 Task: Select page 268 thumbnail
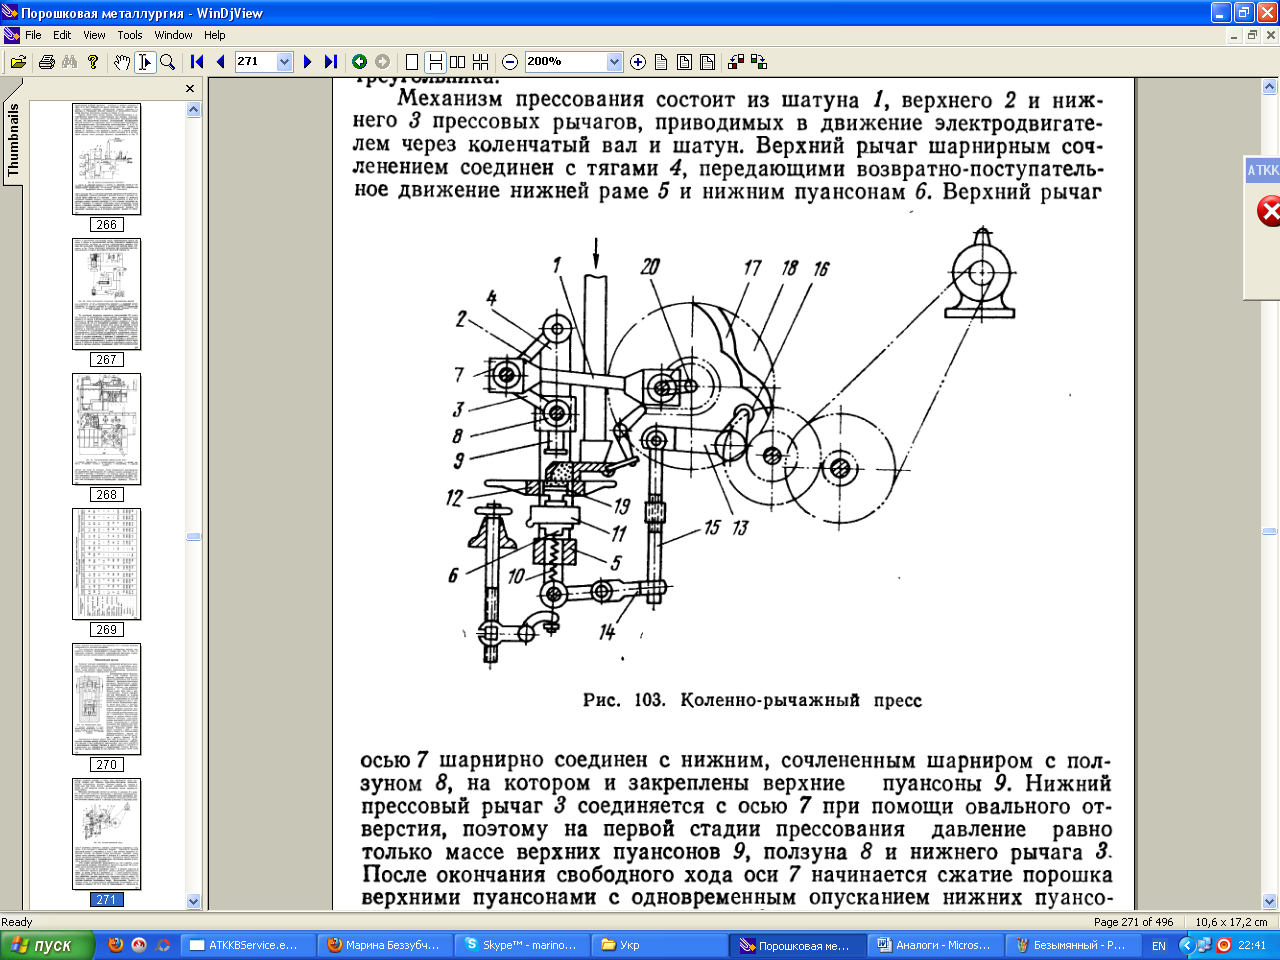click(106, 429)
